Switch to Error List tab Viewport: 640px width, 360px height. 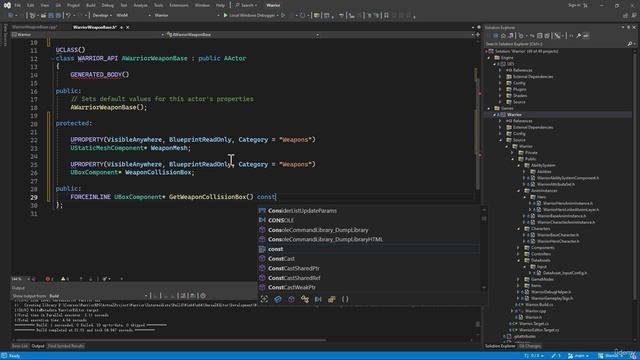point(20,346)
